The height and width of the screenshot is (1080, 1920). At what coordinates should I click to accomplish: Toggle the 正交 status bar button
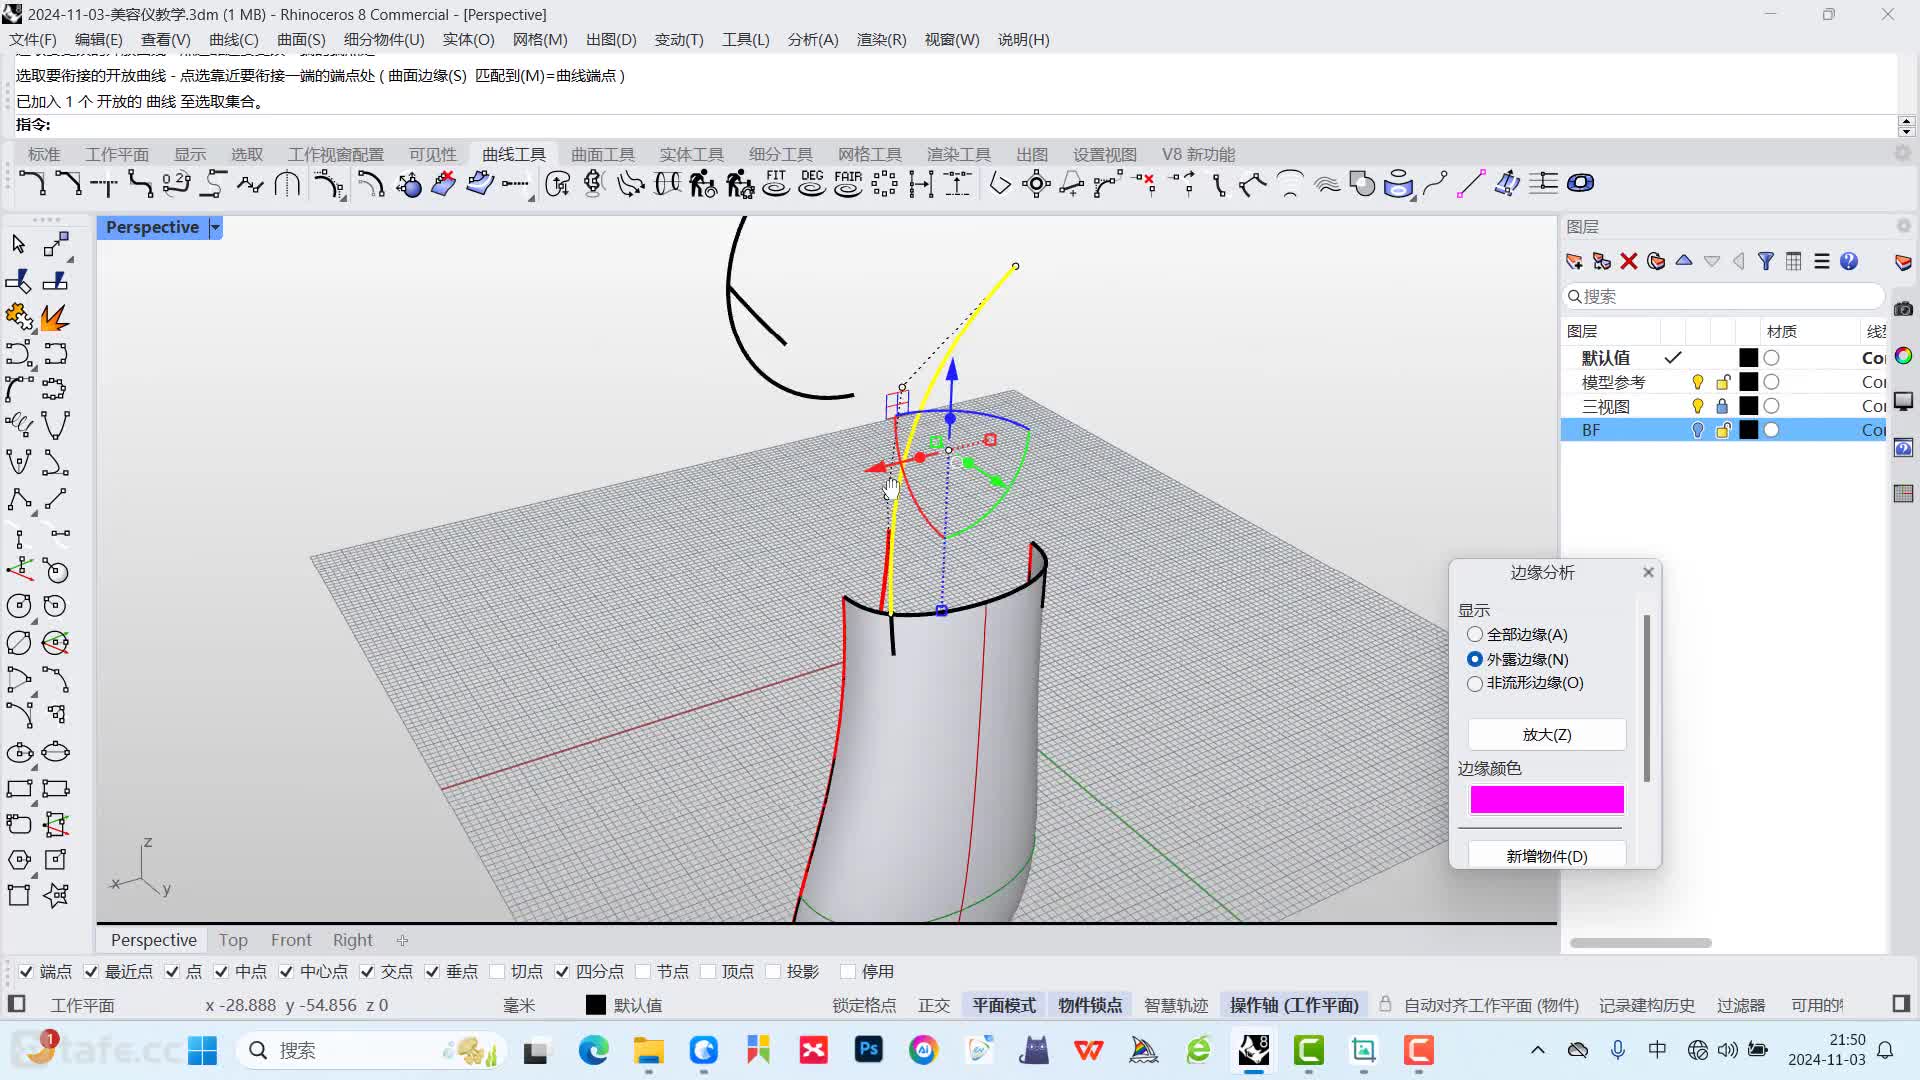pyautogui.click(x=934, y=1005)
